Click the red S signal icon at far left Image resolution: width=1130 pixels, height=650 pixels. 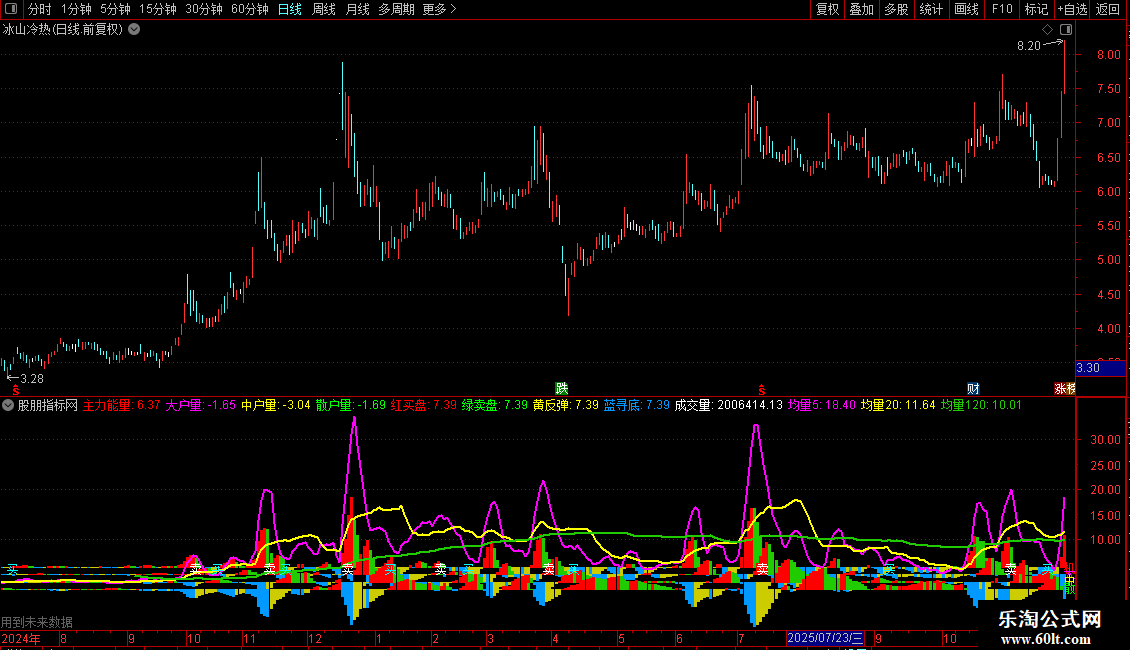click(x=15, y=389)
